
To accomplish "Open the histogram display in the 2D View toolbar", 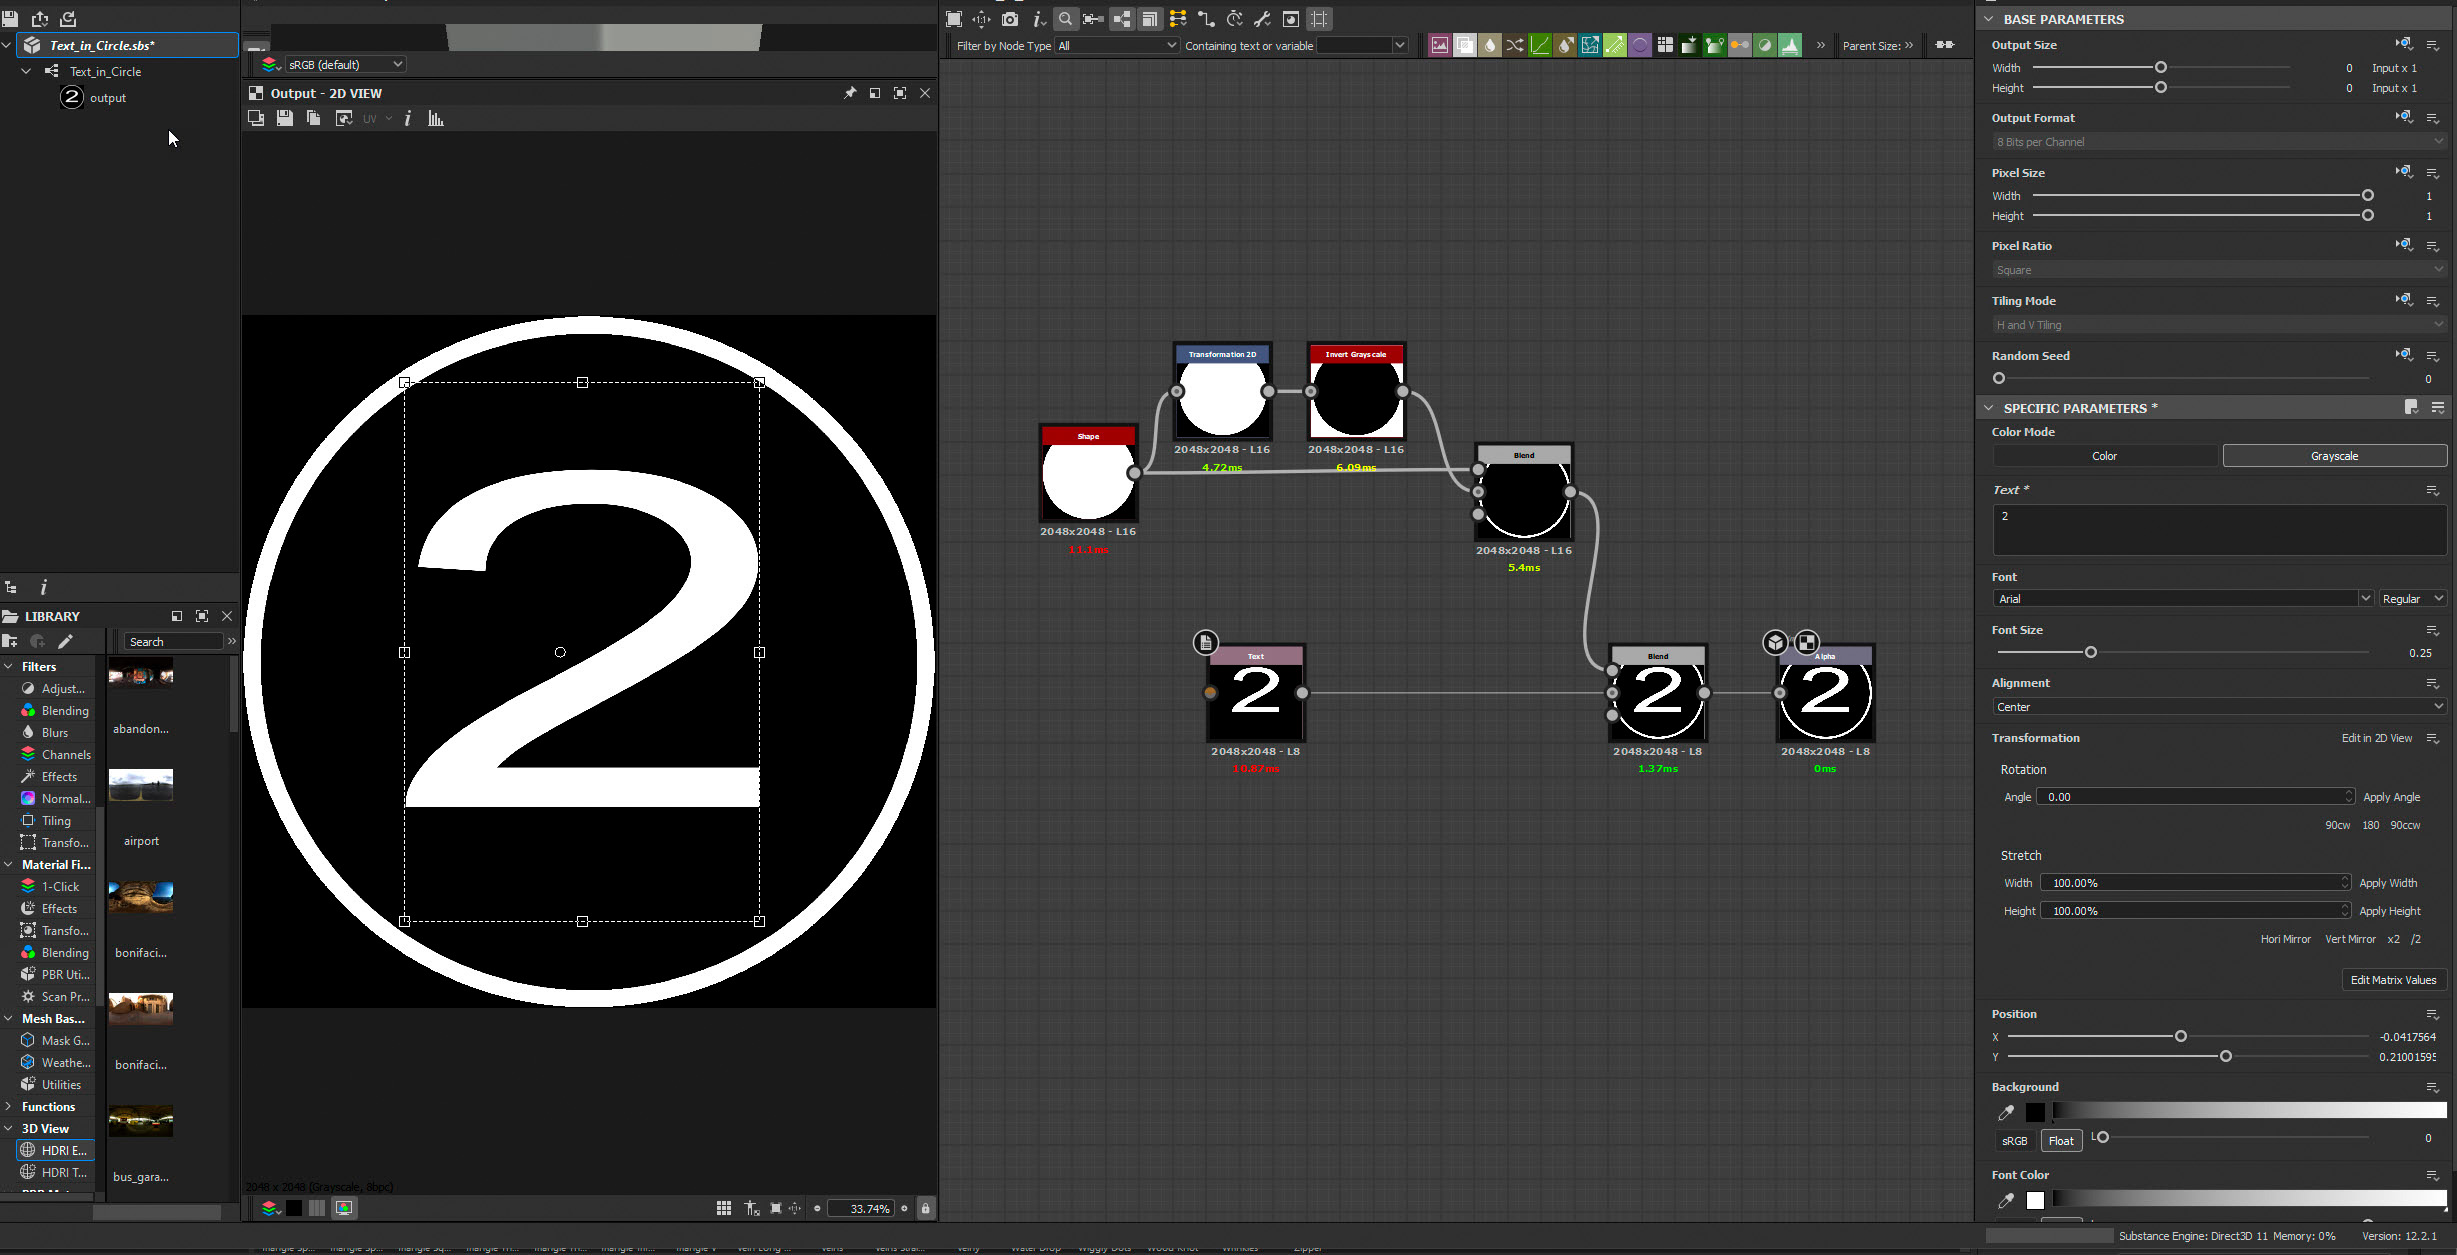I will (435, 118).
